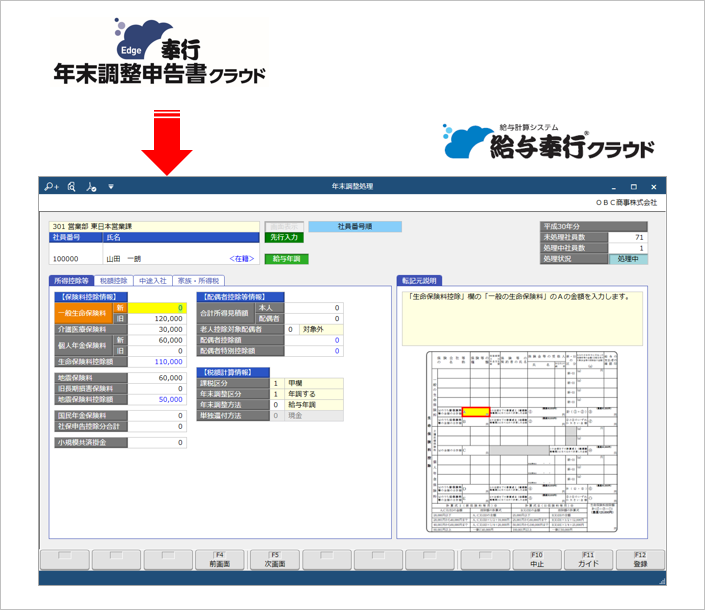Click the <在籍> status link
Image resolution: width=705 pixels, height=610 pixels.
click(x=241, y=259)
